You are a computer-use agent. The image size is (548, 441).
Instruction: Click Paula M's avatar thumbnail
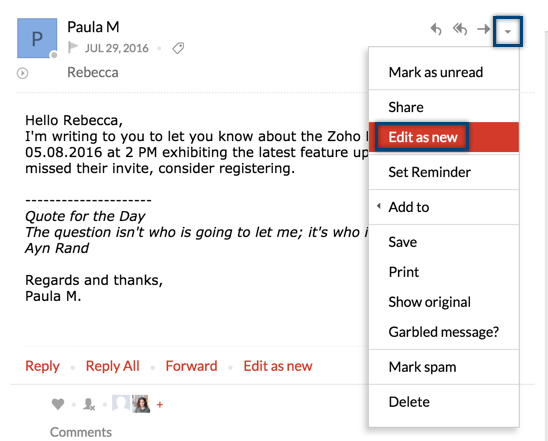pyautogui.click(x=37, y=38)
